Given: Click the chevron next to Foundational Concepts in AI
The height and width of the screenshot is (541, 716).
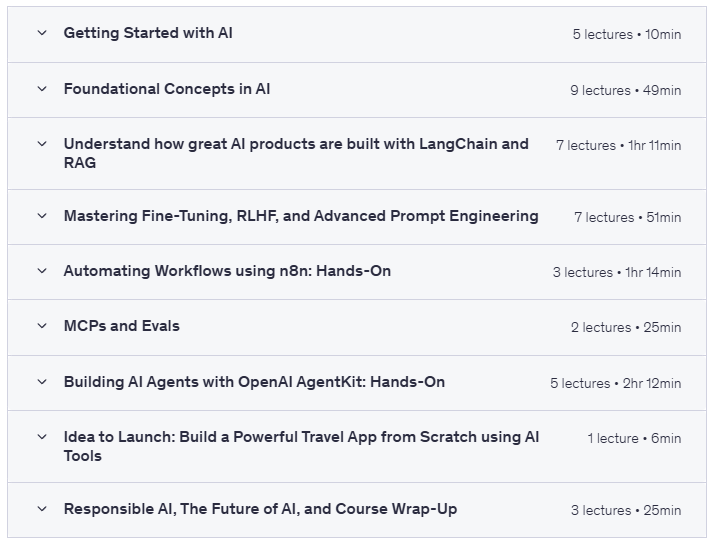Looking at the screenshot, I should pos(42,89).
